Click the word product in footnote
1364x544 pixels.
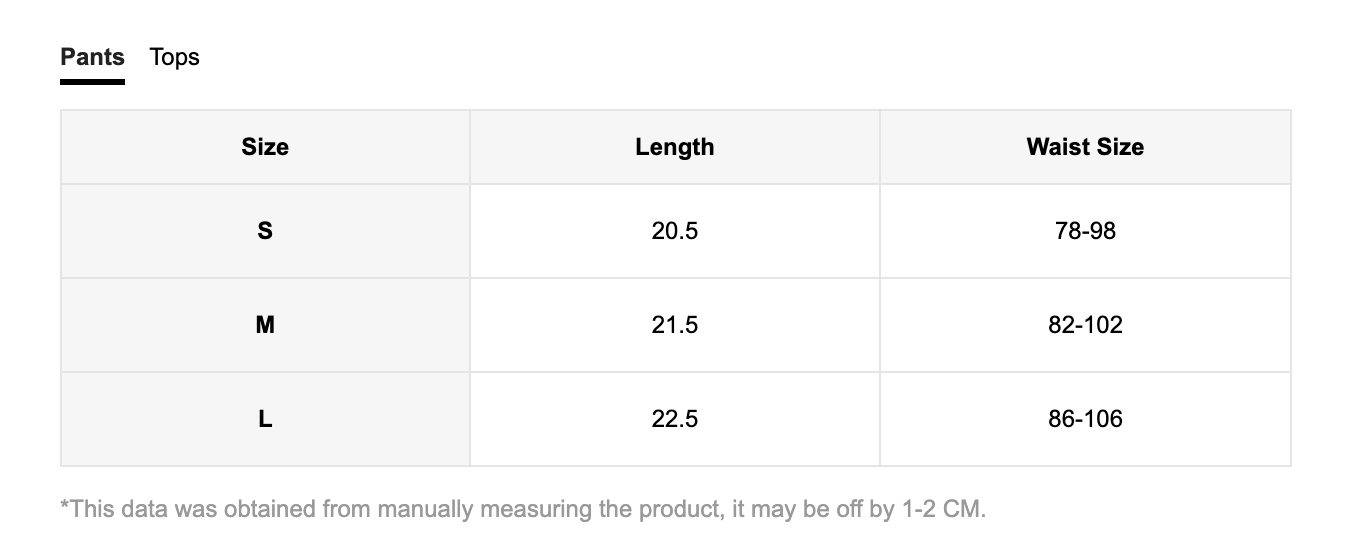point(679,510)
